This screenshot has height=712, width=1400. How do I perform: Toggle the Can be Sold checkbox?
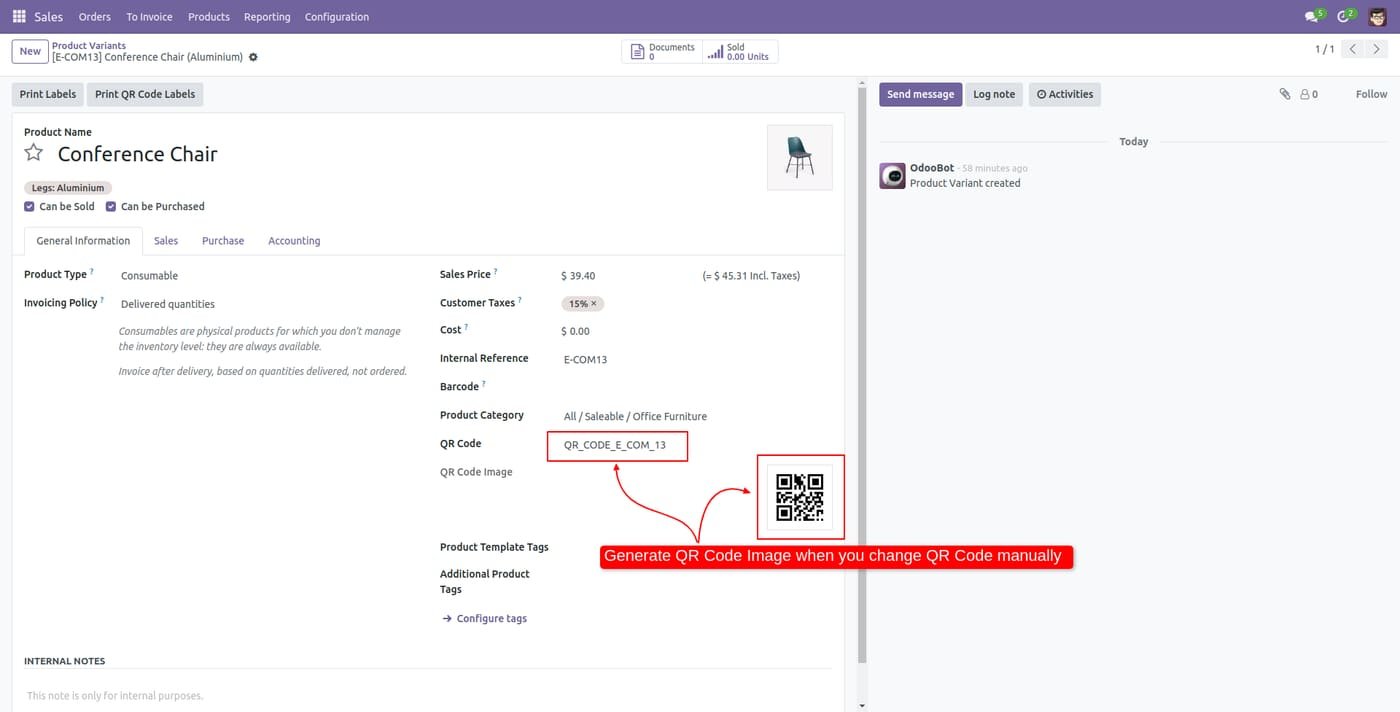click(x=29, y=206)
